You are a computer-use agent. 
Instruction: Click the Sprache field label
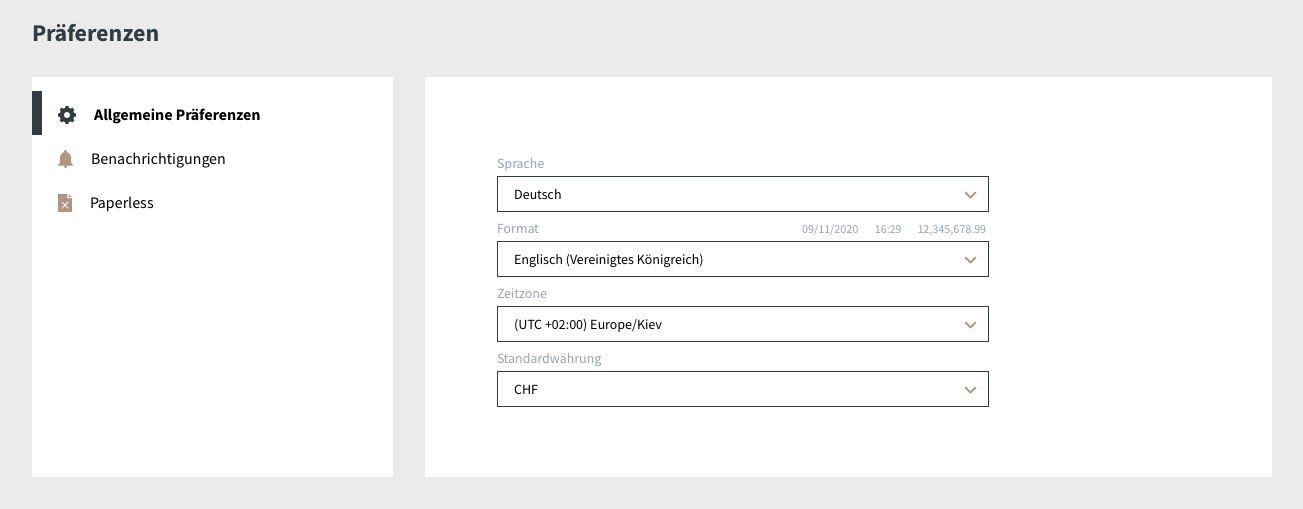pyautogui.click(x=520, y=163)
